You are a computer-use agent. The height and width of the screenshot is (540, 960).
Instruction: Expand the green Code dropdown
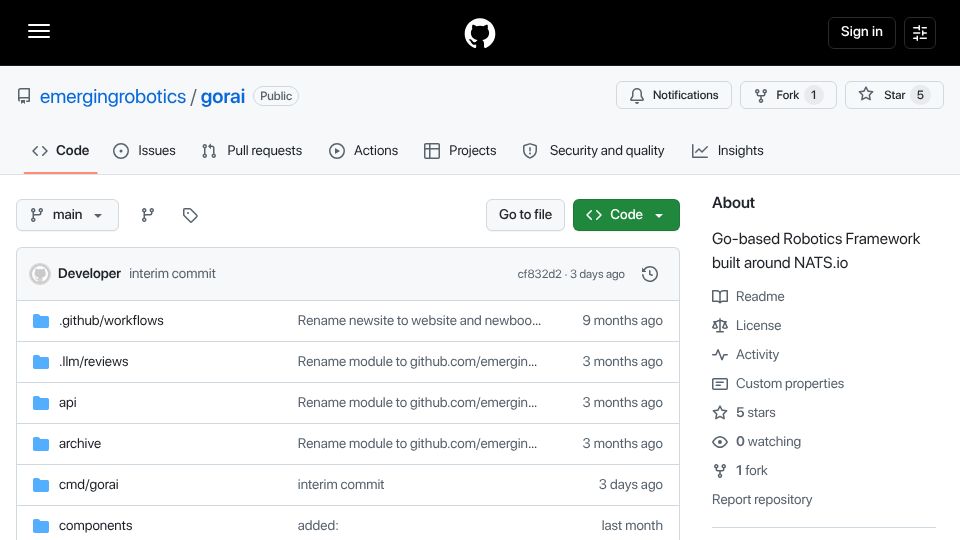[626, 215]
